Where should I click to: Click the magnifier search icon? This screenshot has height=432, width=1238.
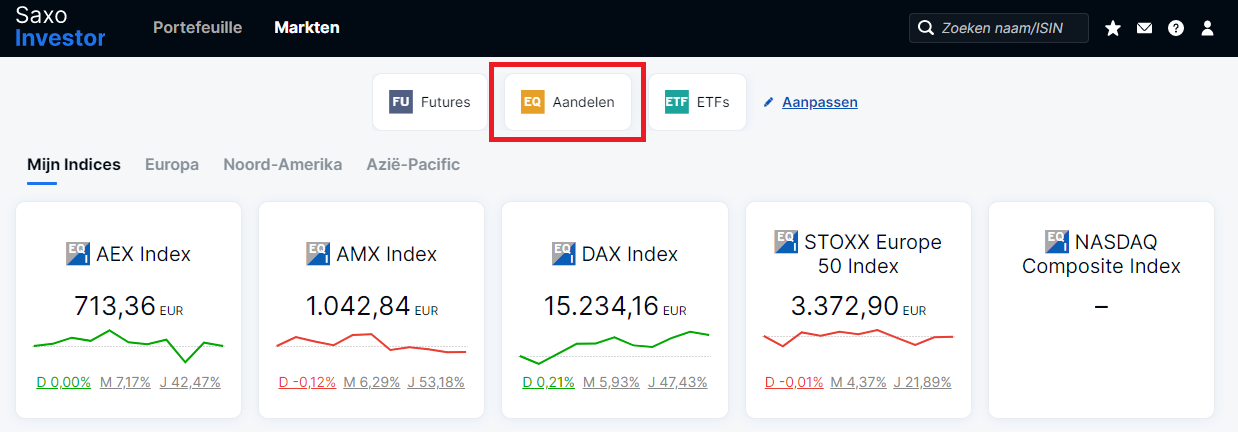click(x=925, y=28)
